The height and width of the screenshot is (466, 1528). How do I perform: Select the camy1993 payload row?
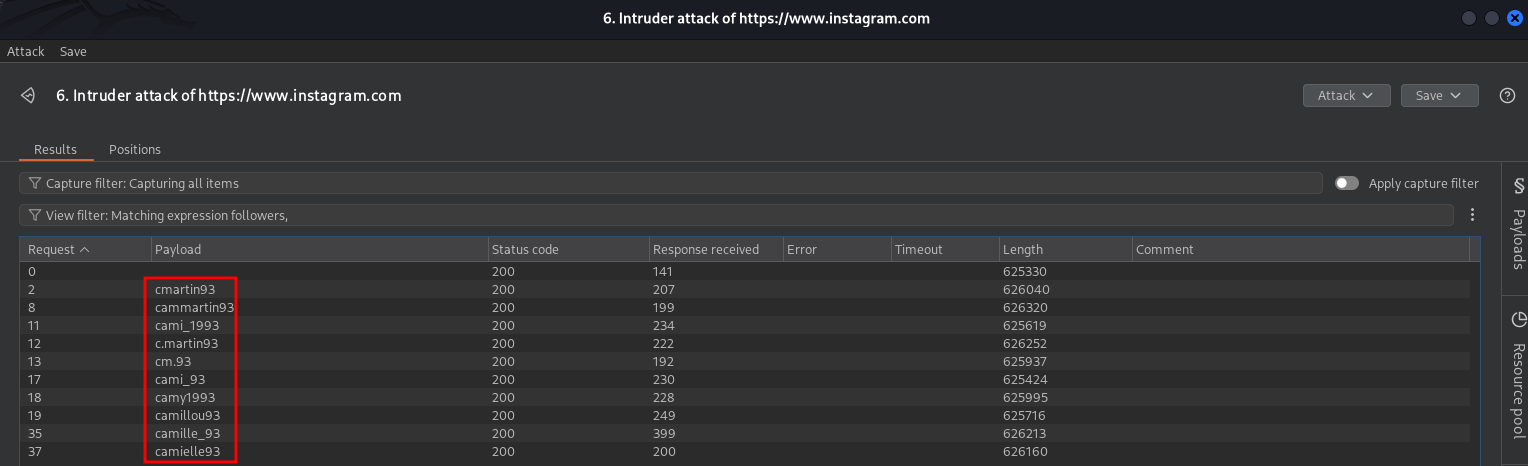(x=745, y=397)
